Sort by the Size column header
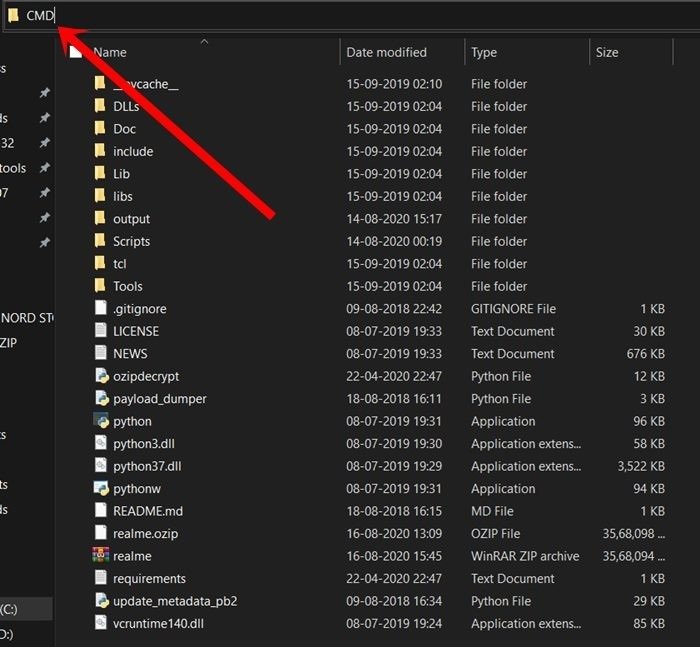 pyautogui.click(x=607, y=52)
